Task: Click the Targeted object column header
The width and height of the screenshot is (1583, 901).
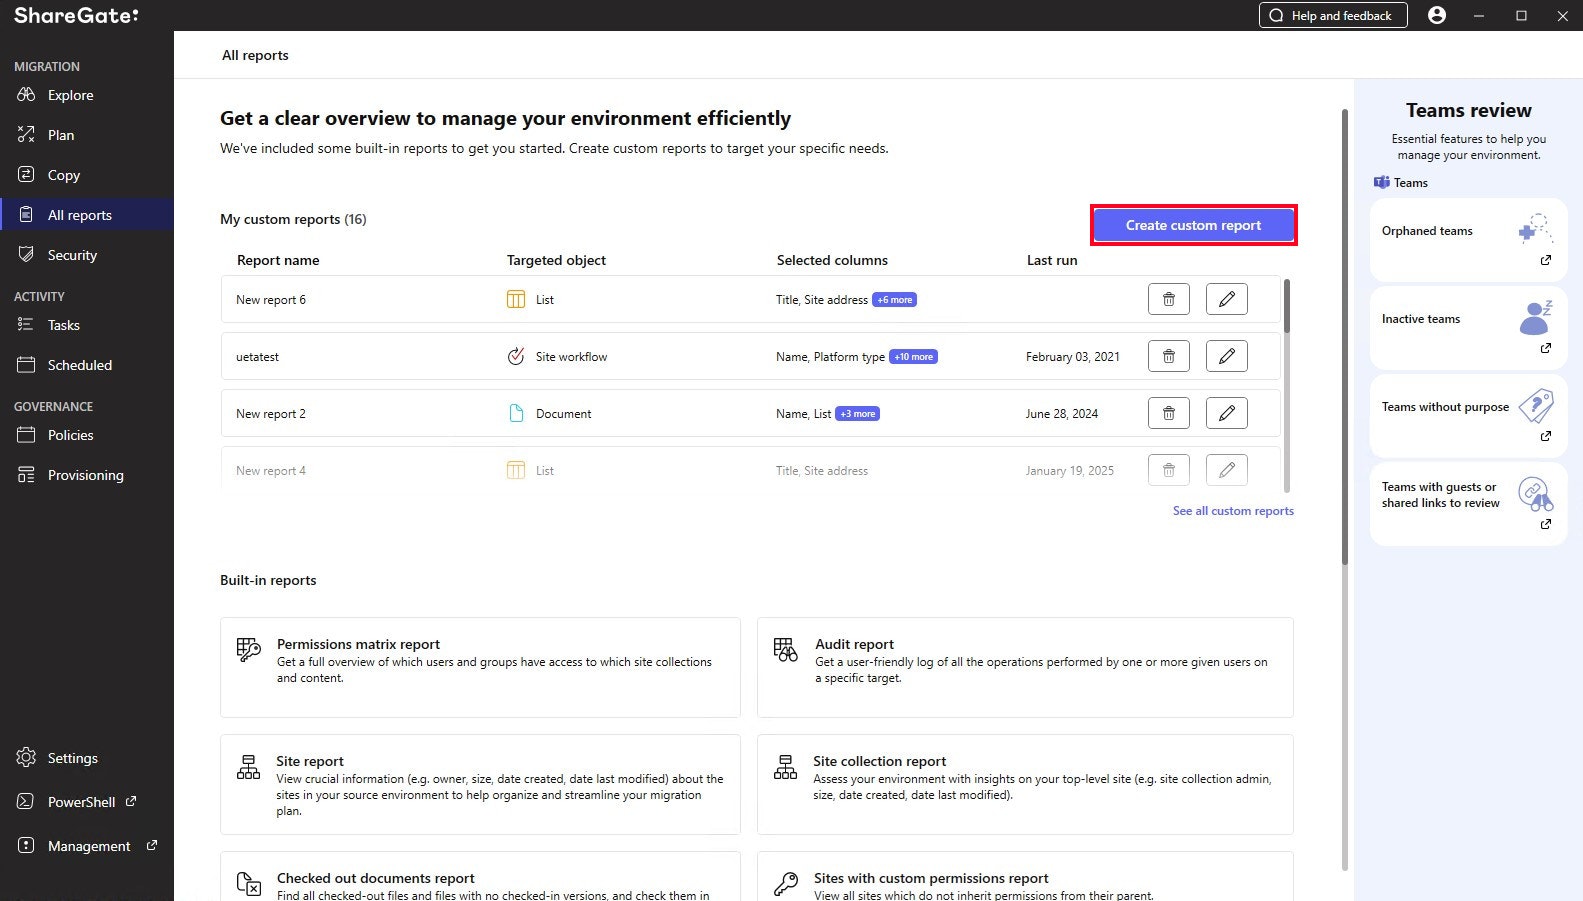Action: coord(556,260)
